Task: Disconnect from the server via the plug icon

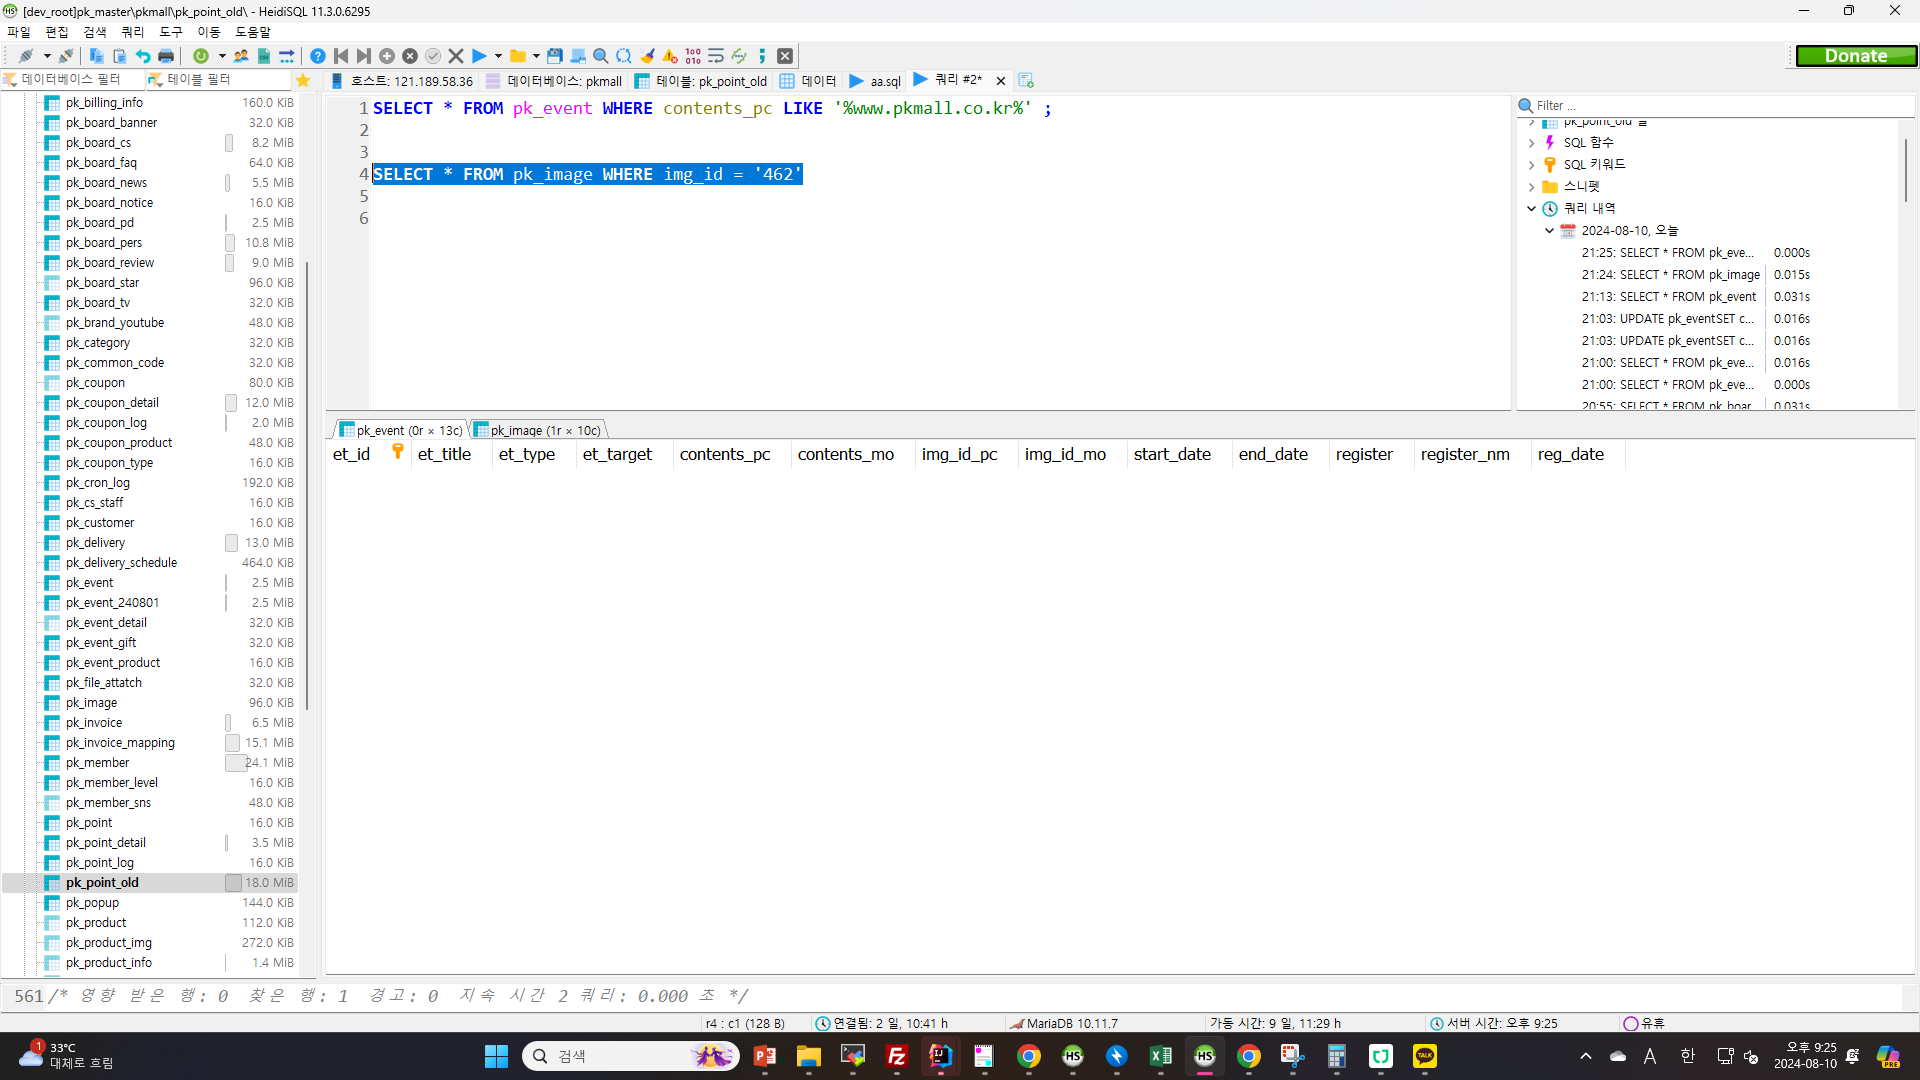Action: point(65,56)
